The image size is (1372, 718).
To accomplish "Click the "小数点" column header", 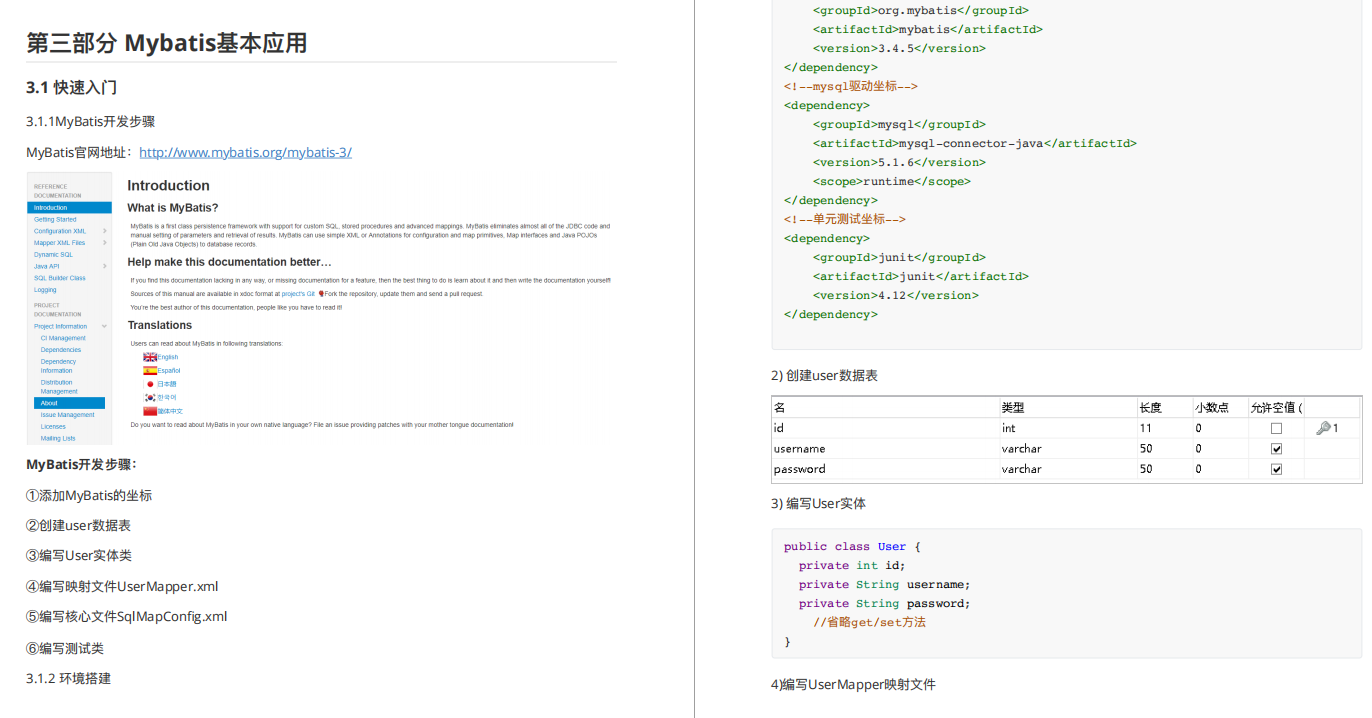I will (x=1212, y=408).
